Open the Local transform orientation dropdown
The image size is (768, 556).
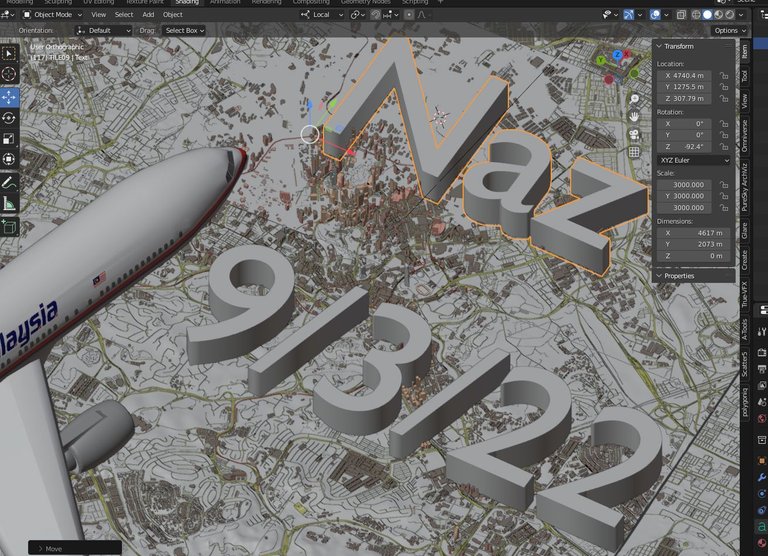[x=322, y=15]
